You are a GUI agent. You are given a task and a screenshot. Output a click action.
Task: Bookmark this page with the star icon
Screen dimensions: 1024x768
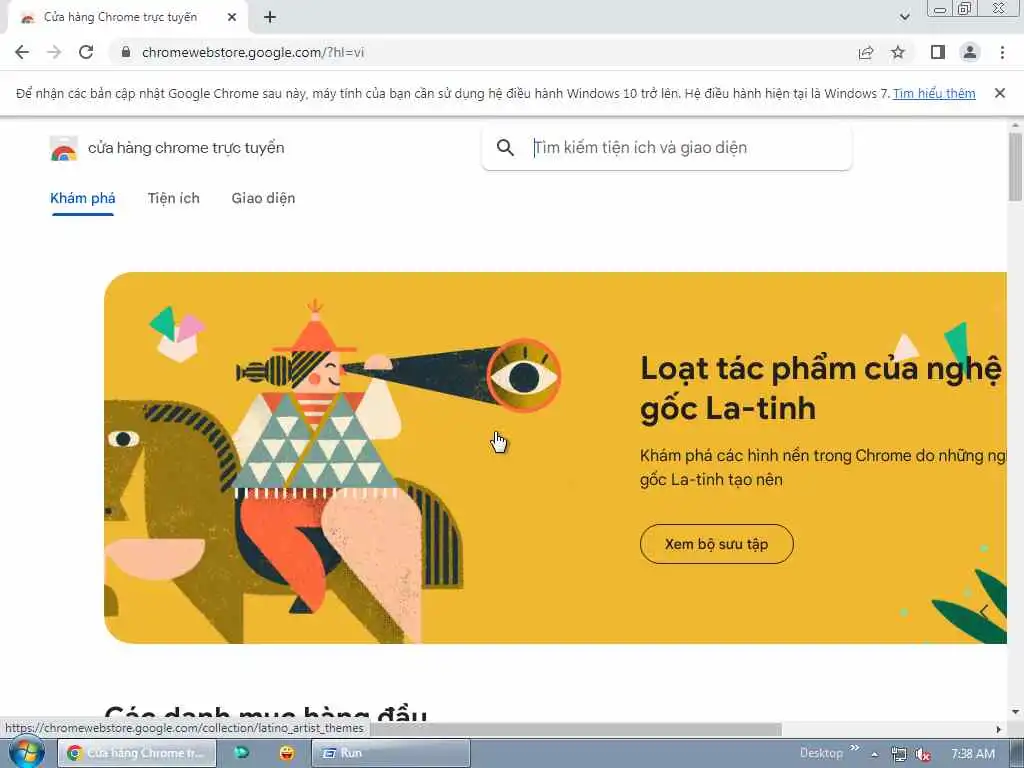[x=898, y=52]
